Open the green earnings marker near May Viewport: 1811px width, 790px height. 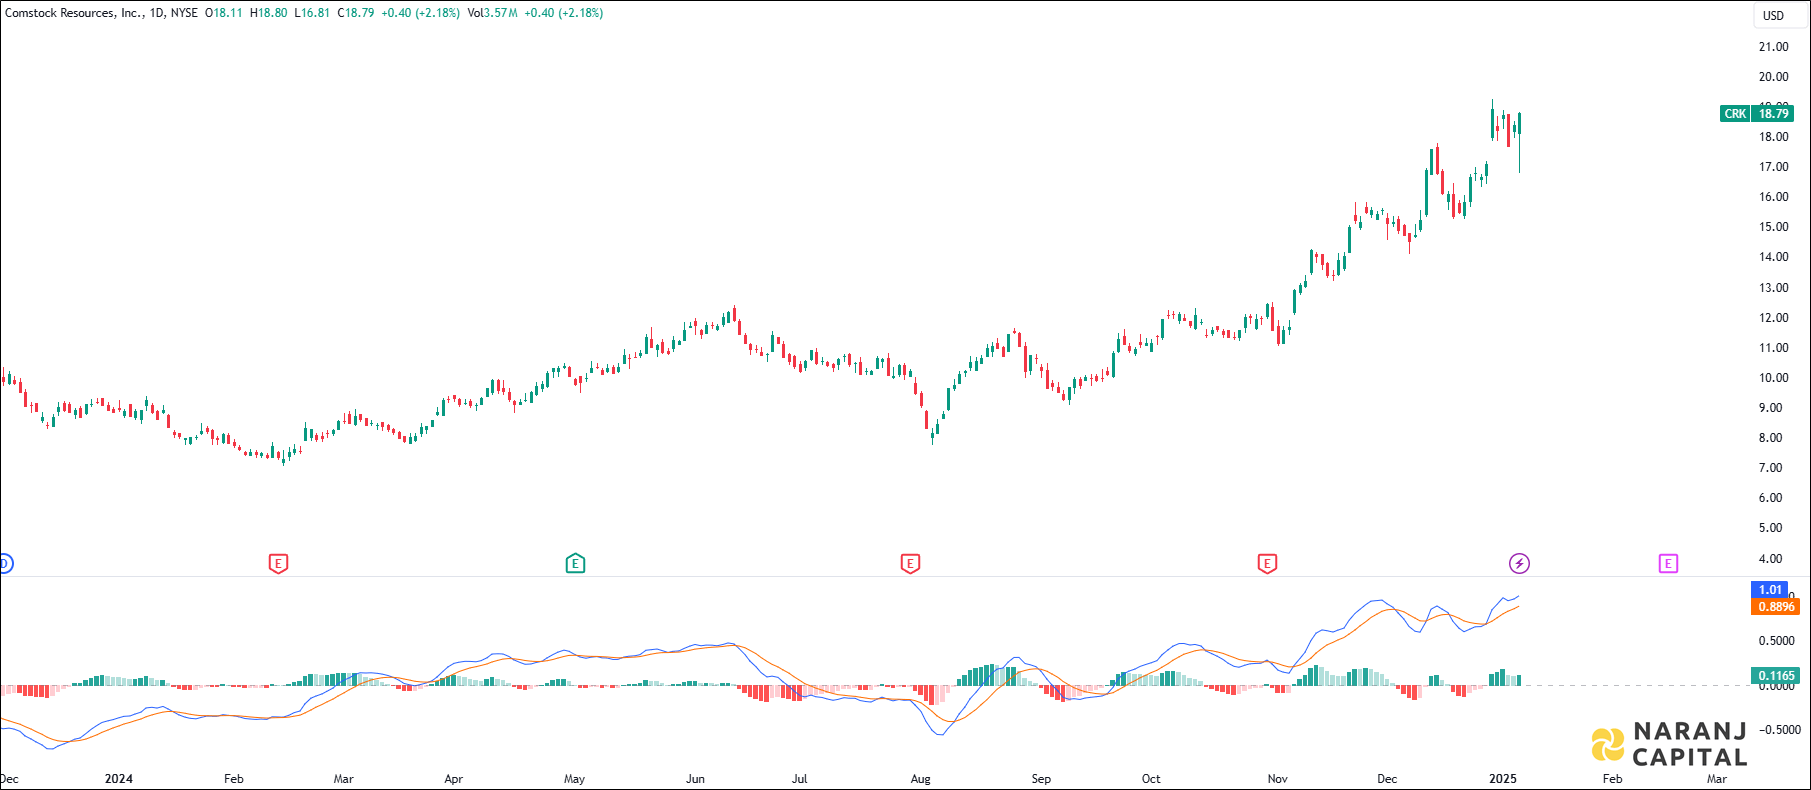(x=575, y=564)
